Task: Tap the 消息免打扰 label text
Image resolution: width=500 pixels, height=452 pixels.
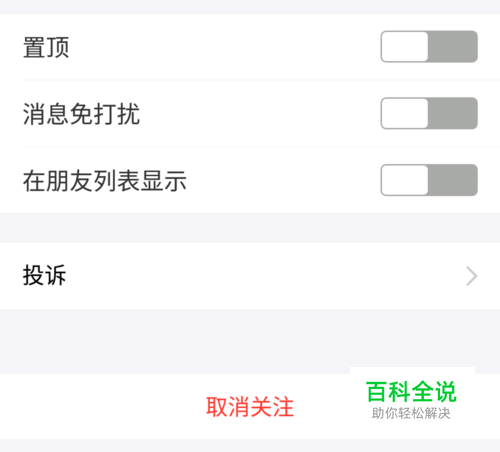Action: (81, 114)
